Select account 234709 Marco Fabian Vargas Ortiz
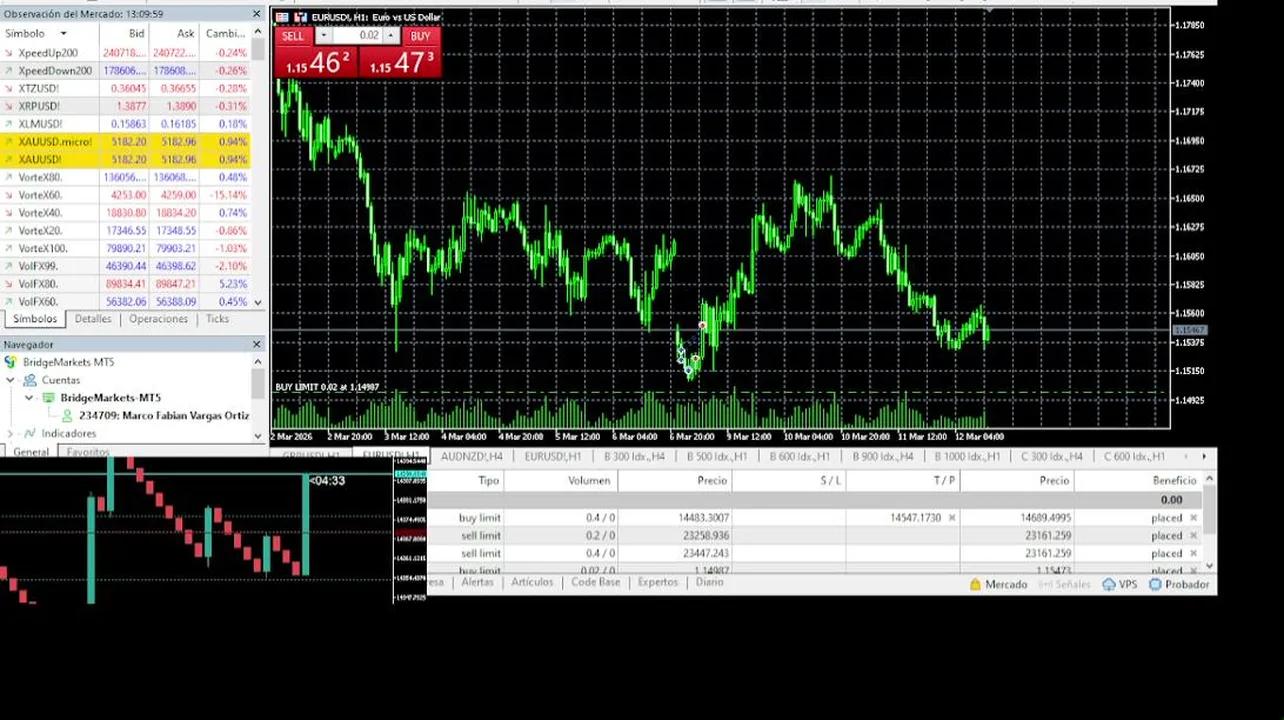This screenshot has height=720, width=1284. coord(164,416)
